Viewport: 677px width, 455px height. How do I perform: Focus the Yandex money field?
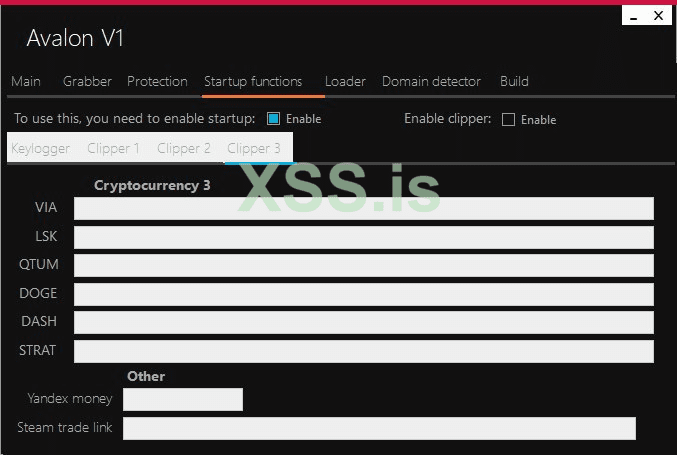(x=183, y=399)
